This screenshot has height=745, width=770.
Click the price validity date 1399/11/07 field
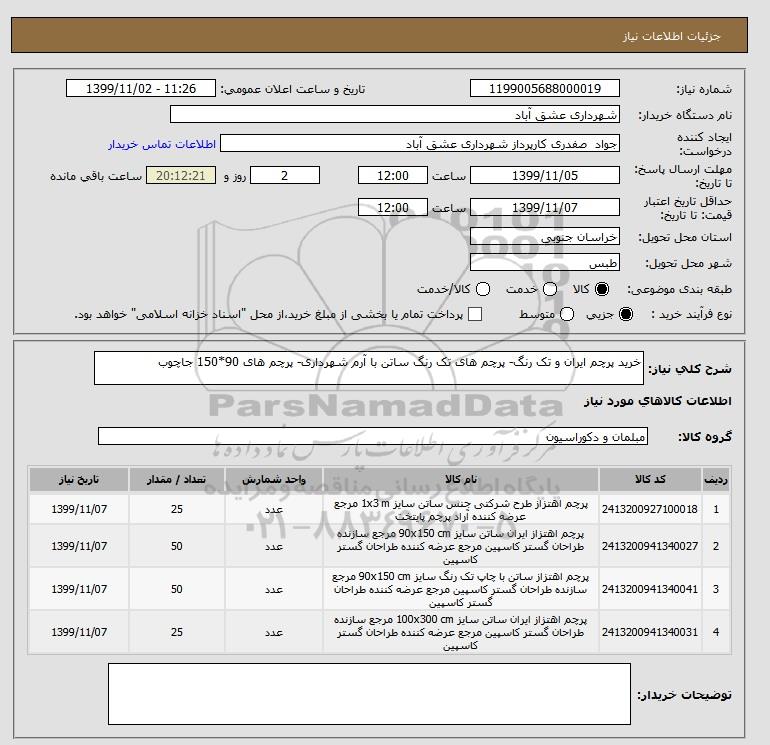(545, 207)
